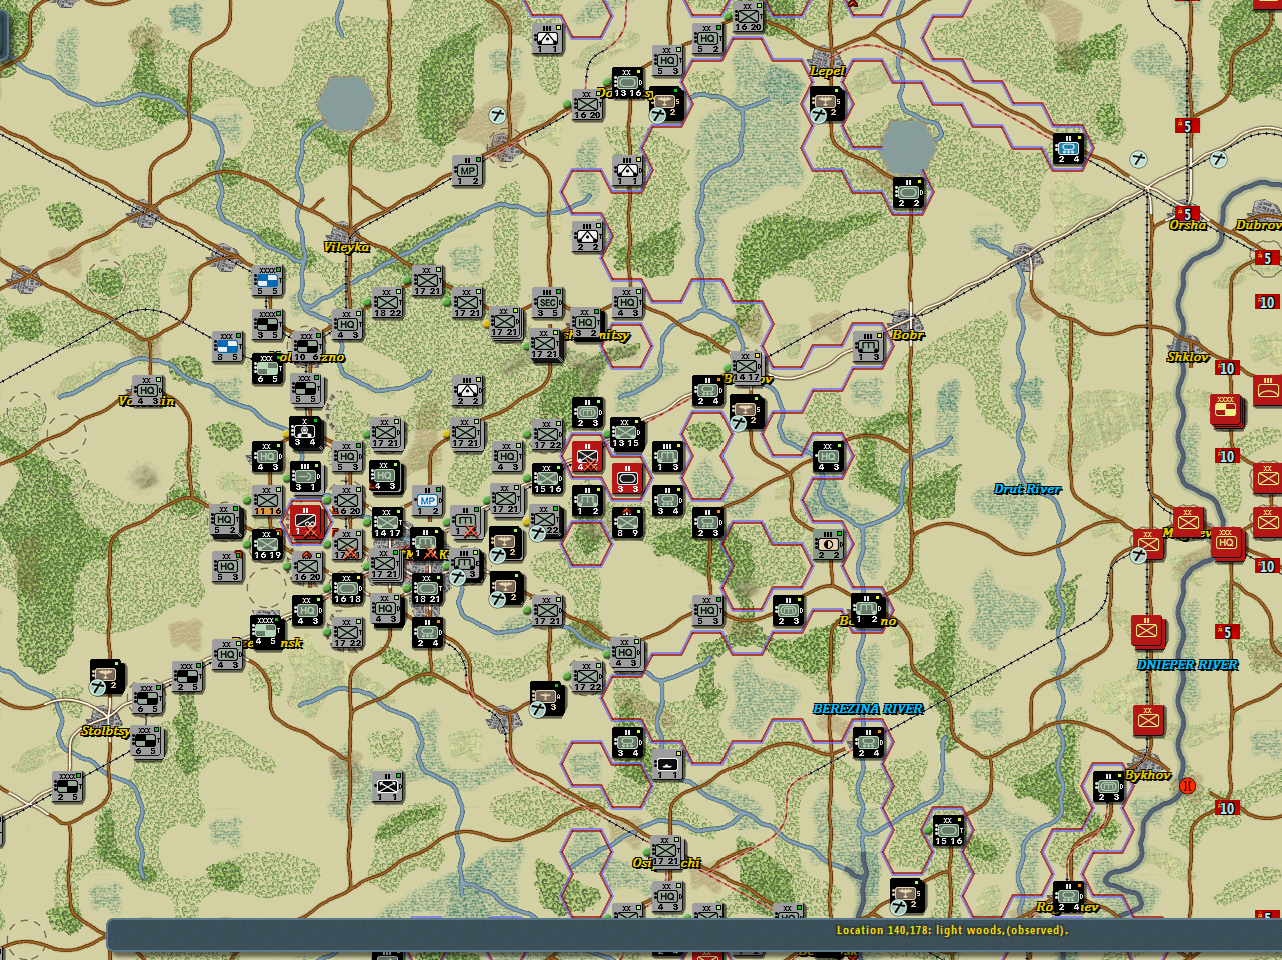Click the mountain unit rated 2-2 south of Vileyka
Screen dimensions: 1282x960
467,391
